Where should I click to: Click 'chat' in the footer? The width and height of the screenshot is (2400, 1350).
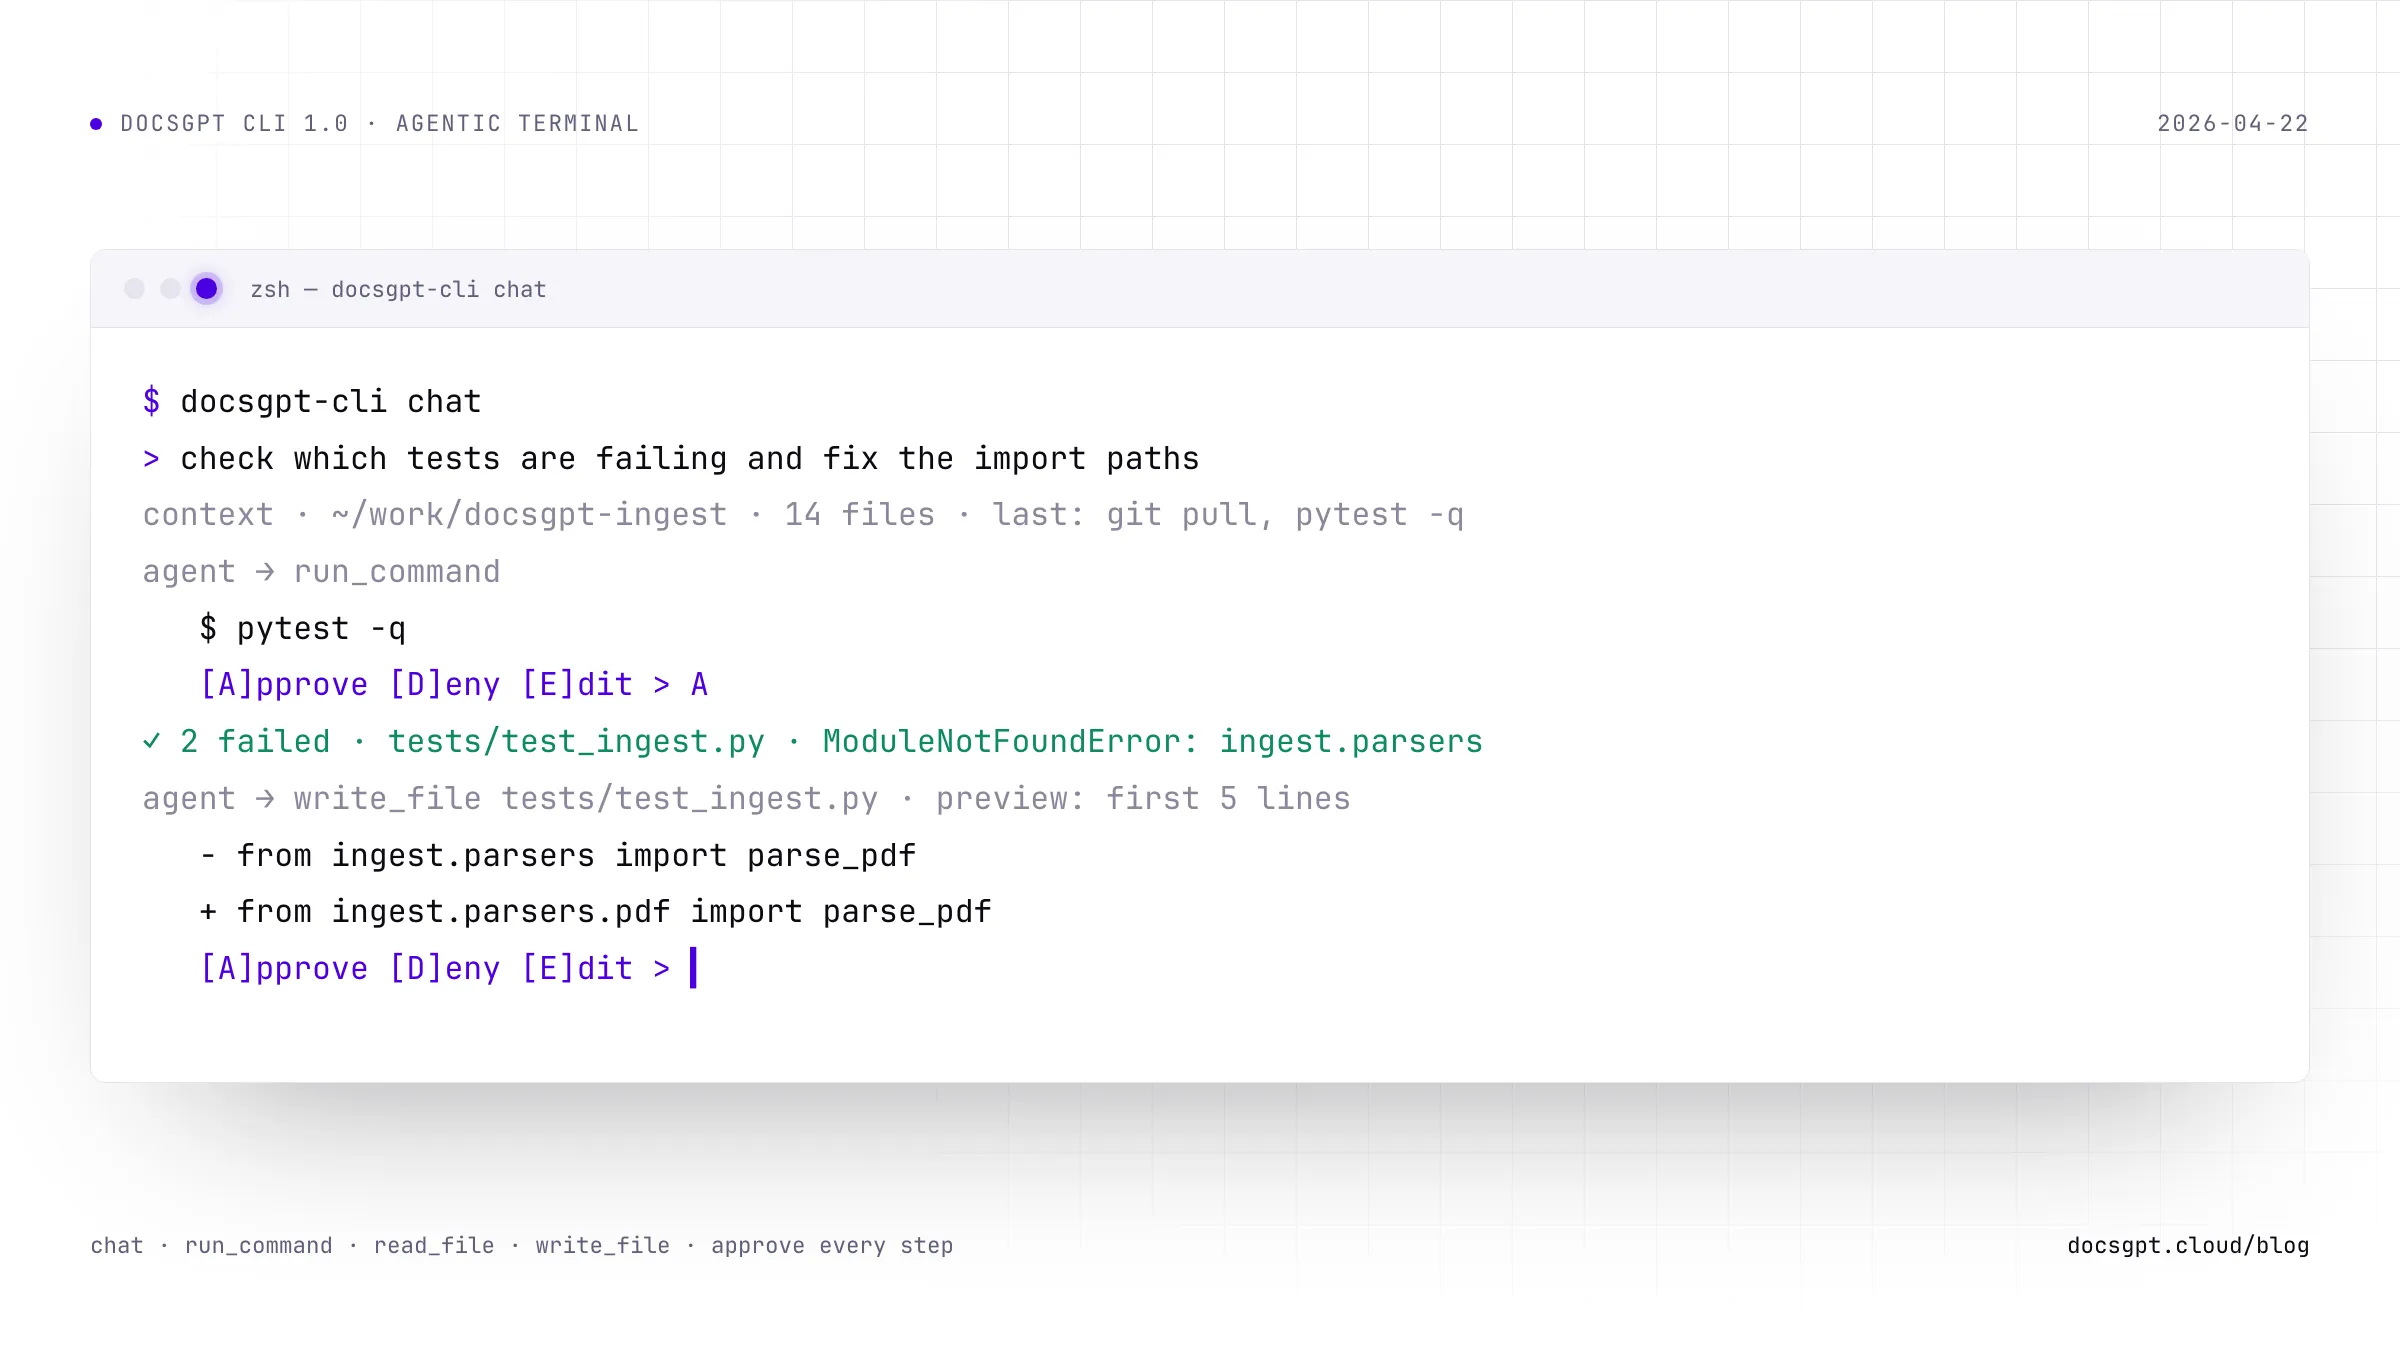(x=117, y=1246)
